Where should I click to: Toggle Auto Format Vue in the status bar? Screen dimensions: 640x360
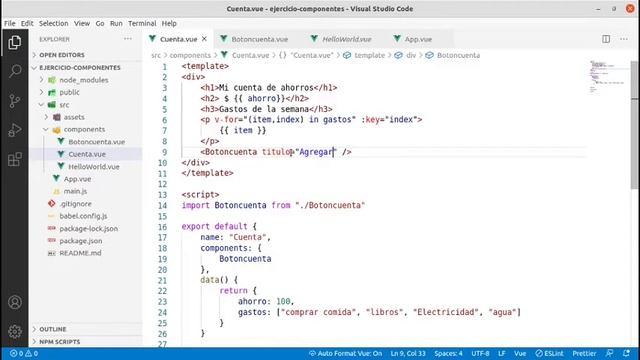345,353
